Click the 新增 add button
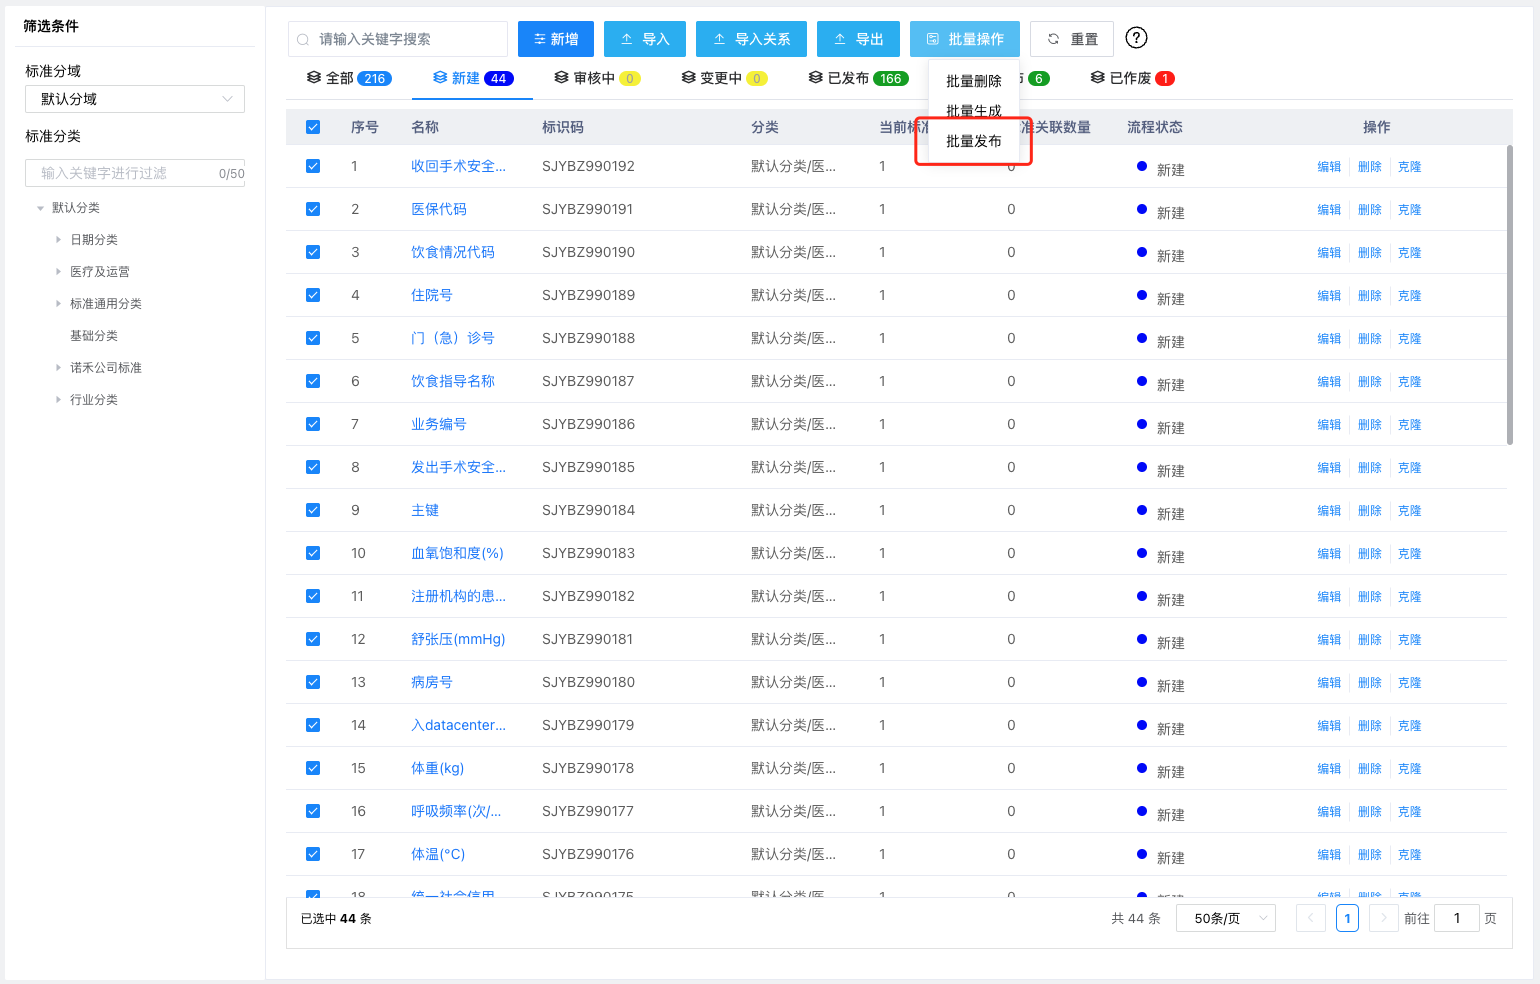This screenshot has width=1540, height=984. click(x=556, y=39)
